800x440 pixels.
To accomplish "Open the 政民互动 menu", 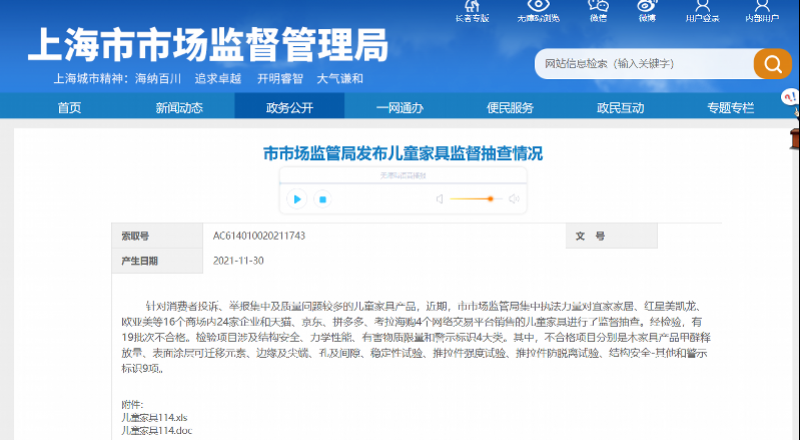I will click(x=620, y=108).
